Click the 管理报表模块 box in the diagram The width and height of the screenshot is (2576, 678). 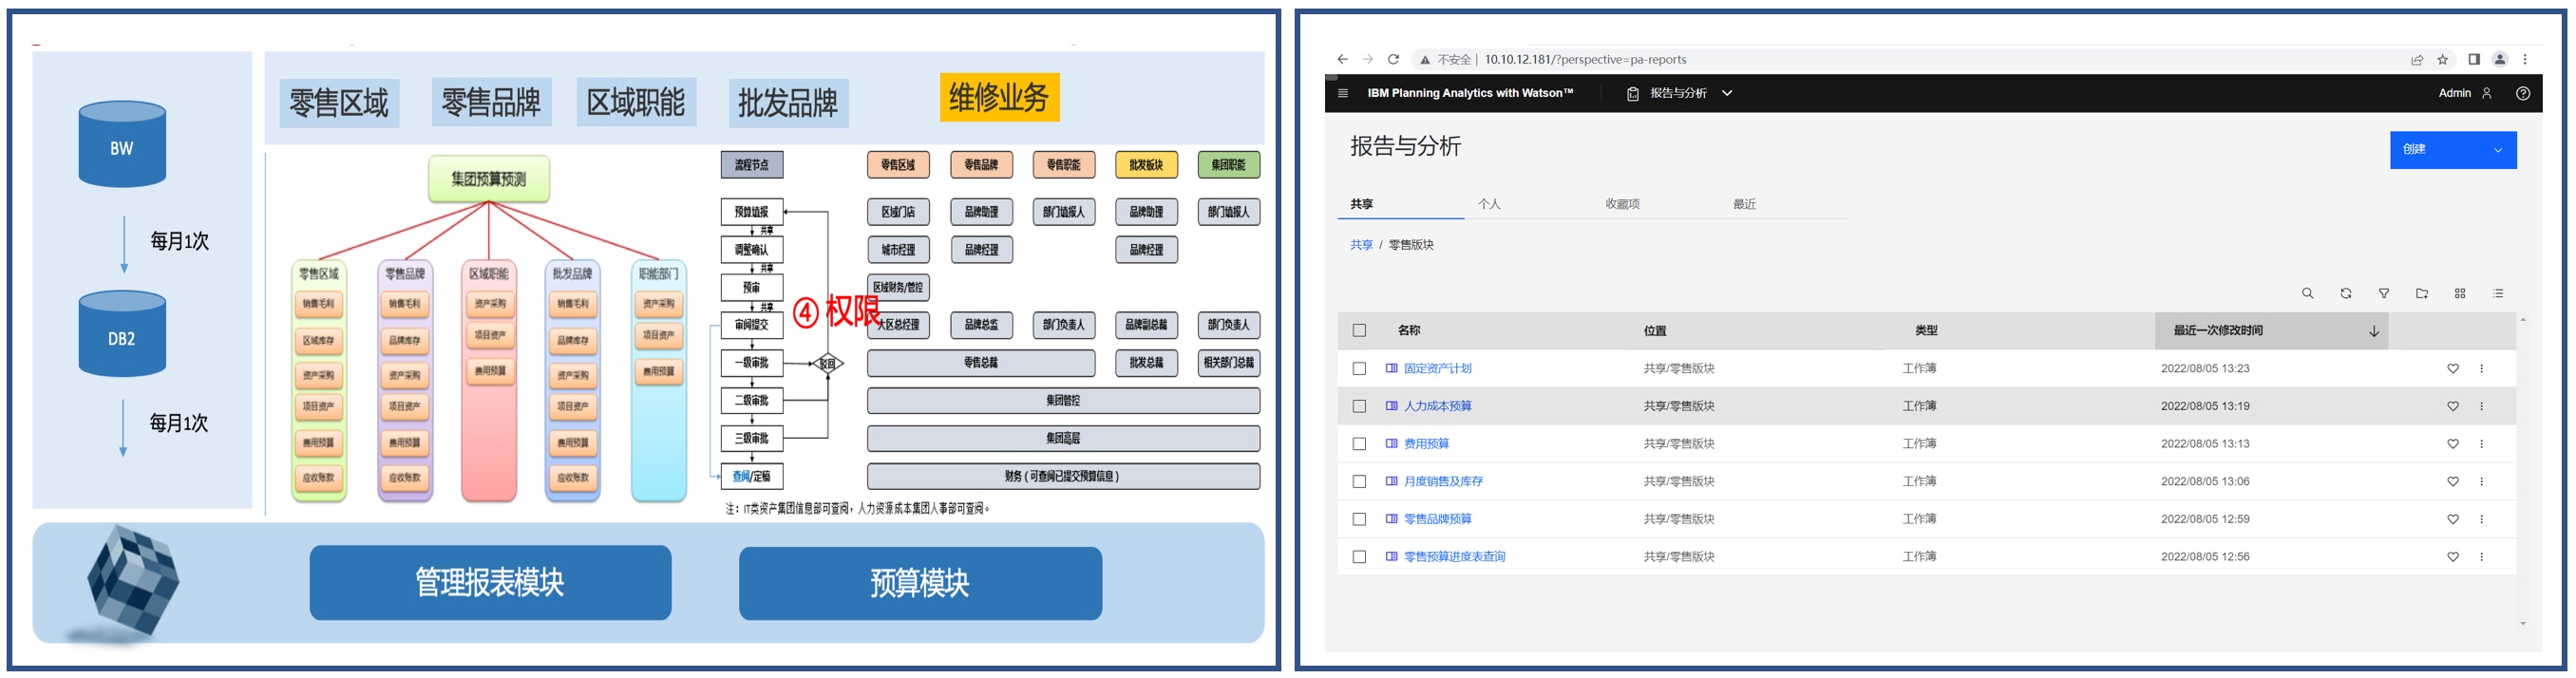(x=490, y=583)
